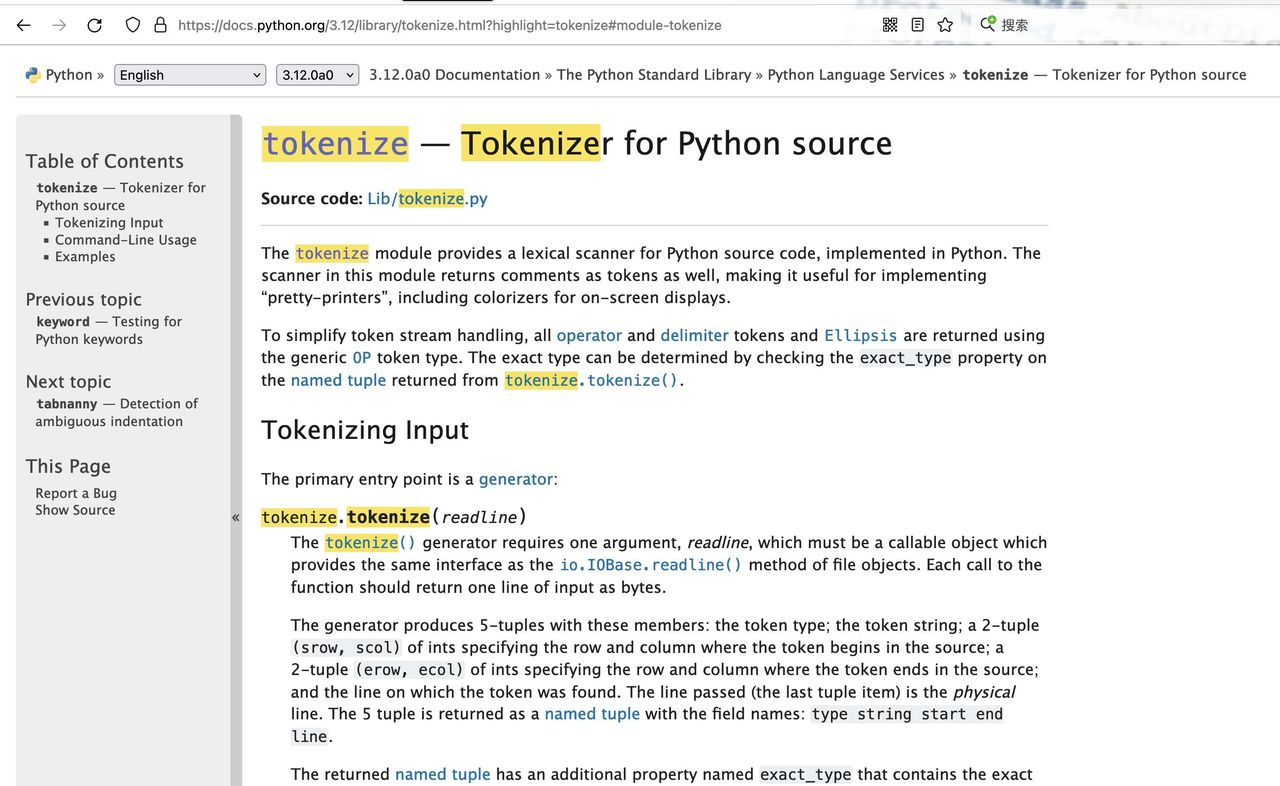Open The Python Standard Library breadcrumb
Image resolution: width=1280 pixels, height=786 pixels.
pyautogui.click(x=651, y=74)
